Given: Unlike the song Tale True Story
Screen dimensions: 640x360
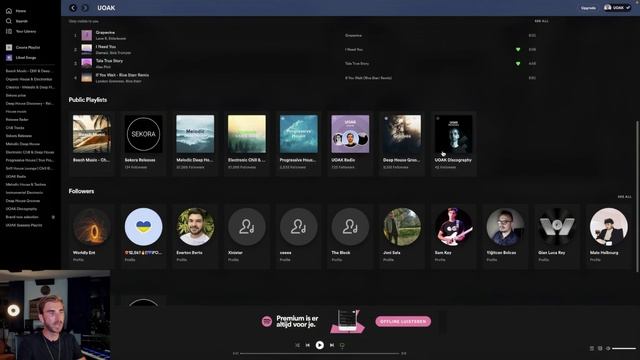Looking at the screenshot, I should point(518,64).
